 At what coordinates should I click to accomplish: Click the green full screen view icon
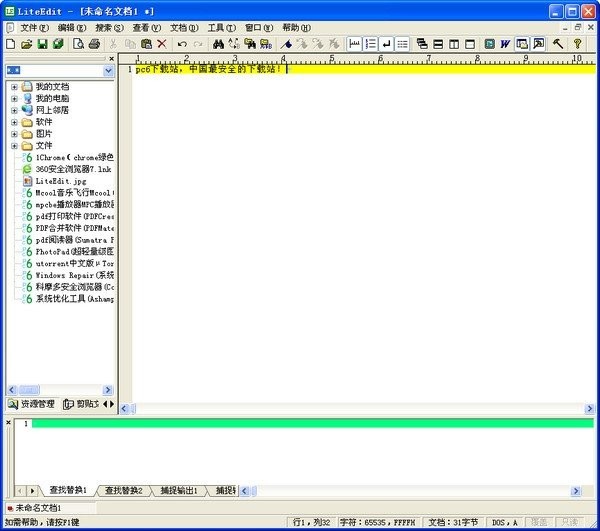(x=489, y=44)
